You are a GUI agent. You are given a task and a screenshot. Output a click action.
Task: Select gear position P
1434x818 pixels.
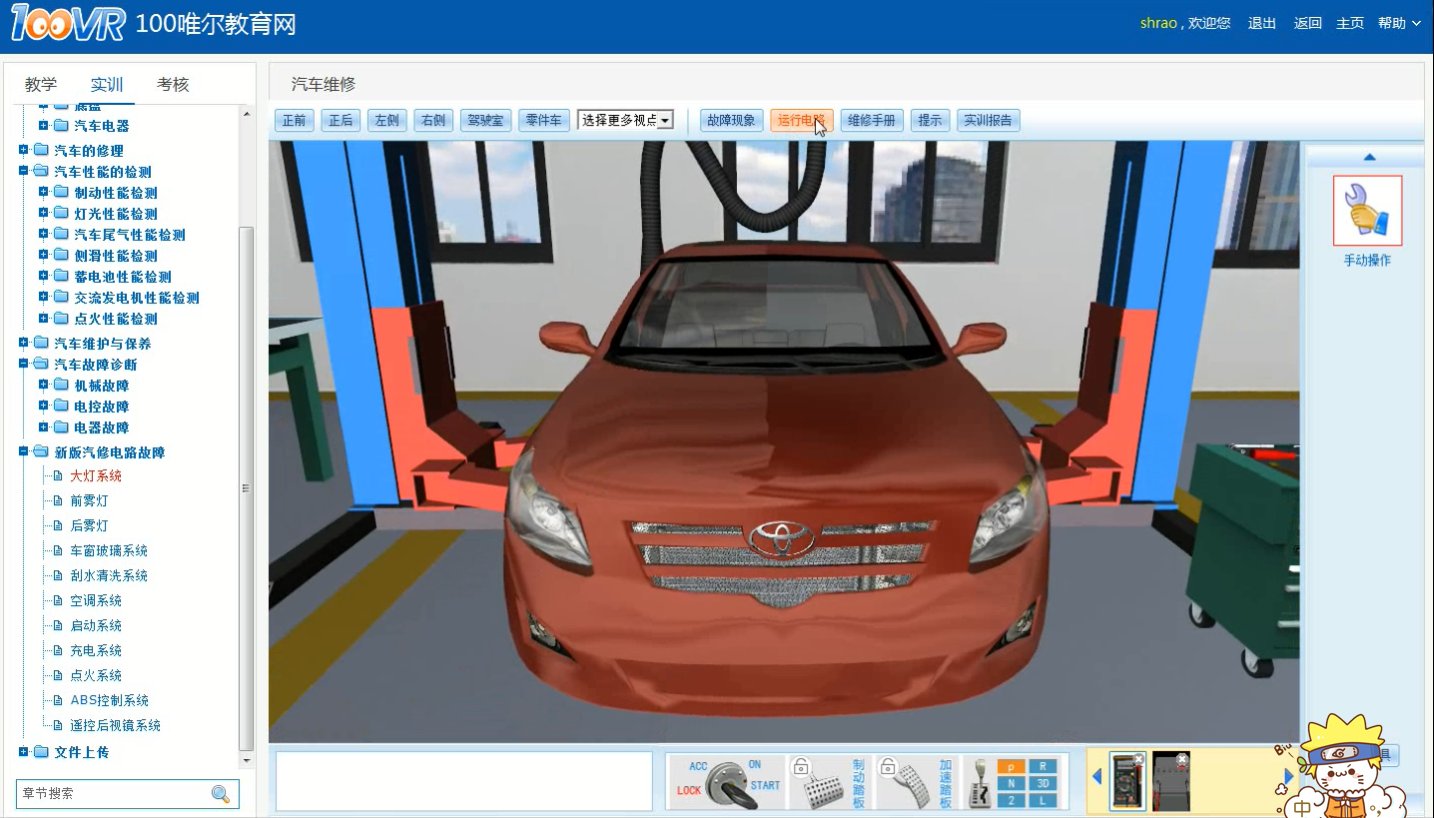tap(1011, 767)
